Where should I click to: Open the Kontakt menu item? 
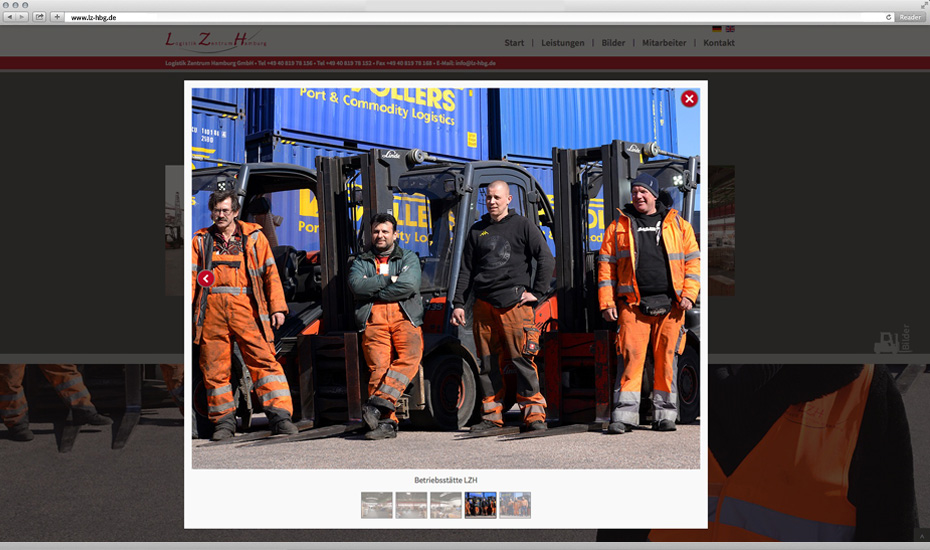(x=719, y=43)
